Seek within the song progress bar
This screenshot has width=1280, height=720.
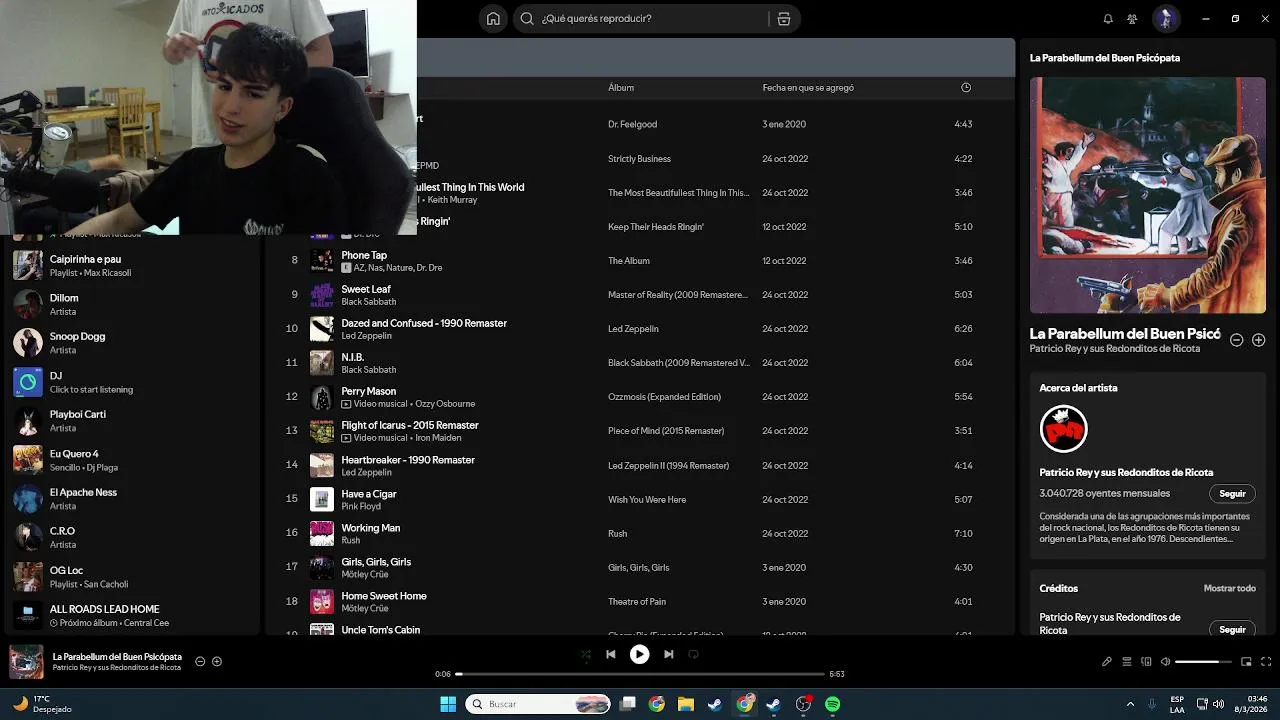[640, 674]
